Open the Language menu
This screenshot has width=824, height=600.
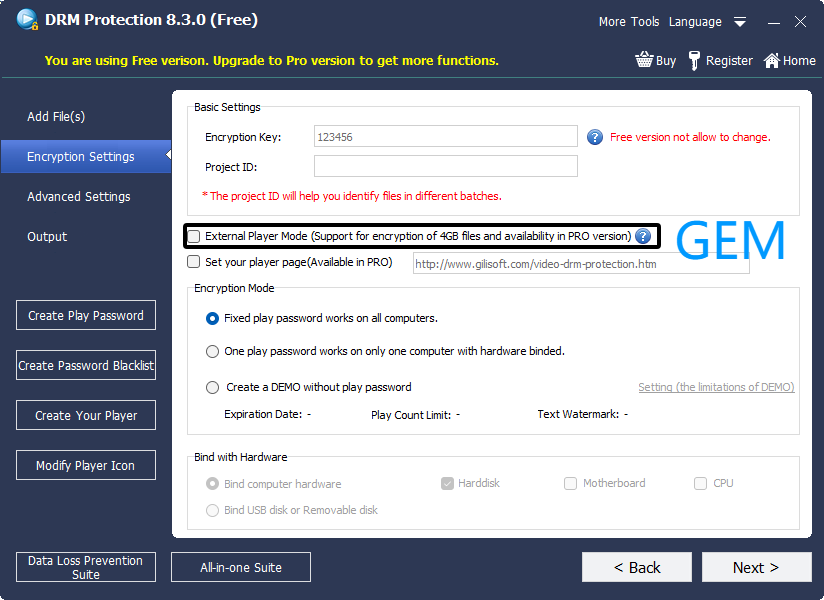click(695, 22)
